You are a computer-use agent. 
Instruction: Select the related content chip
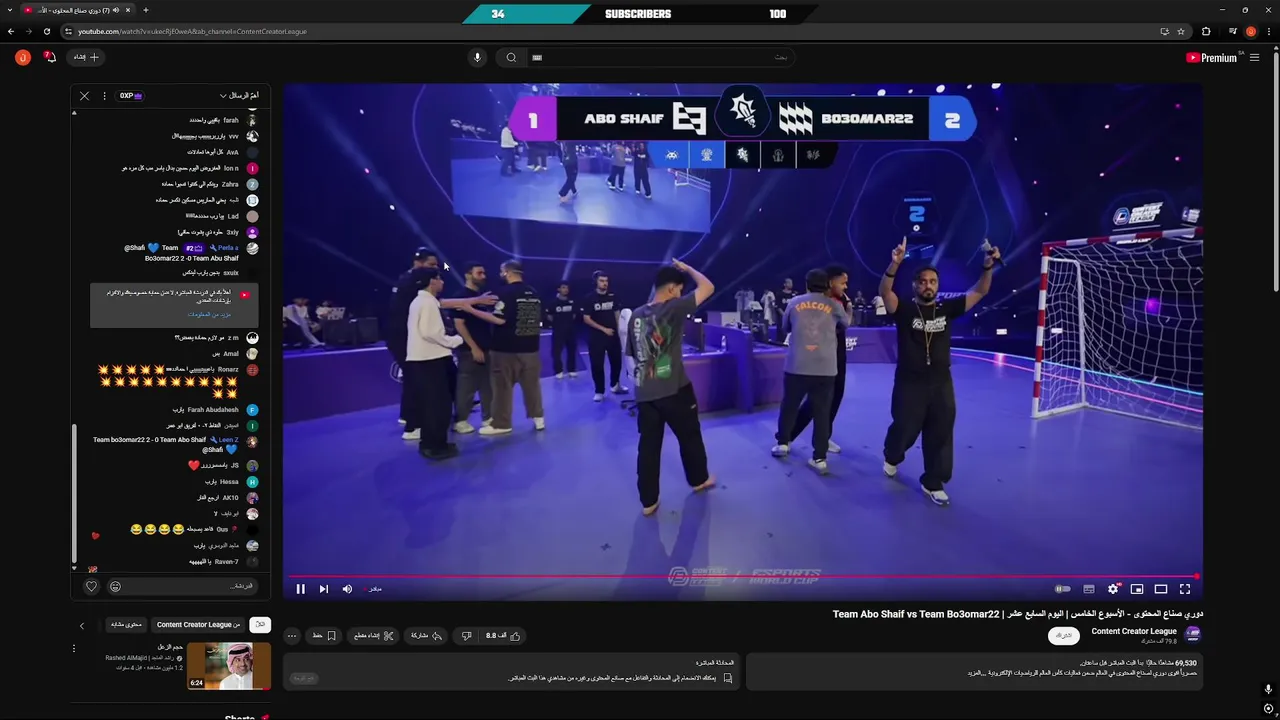126,625
